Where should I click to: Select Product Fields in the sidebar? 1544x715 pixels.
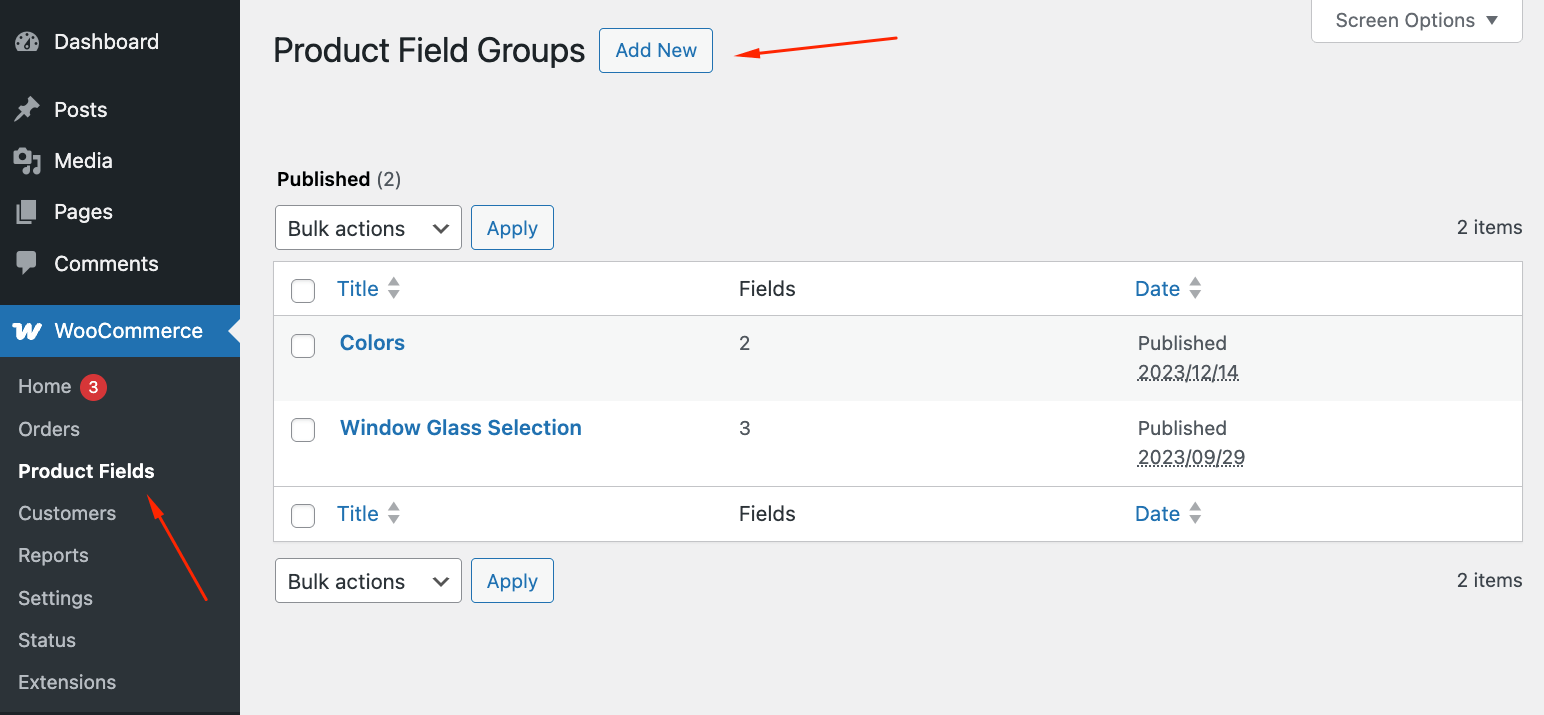point(86,470)
